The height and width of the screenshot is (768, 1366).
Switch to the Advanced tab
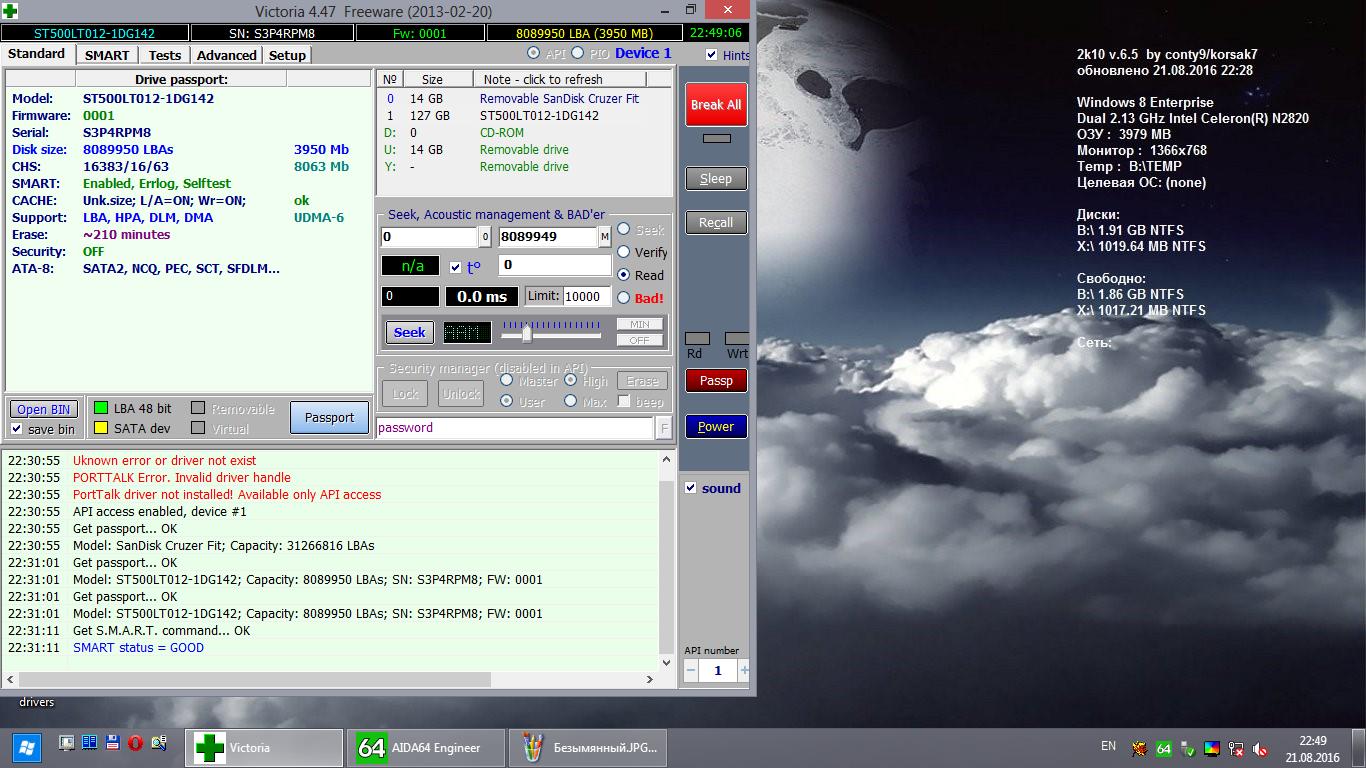click(x=227, y=55)
